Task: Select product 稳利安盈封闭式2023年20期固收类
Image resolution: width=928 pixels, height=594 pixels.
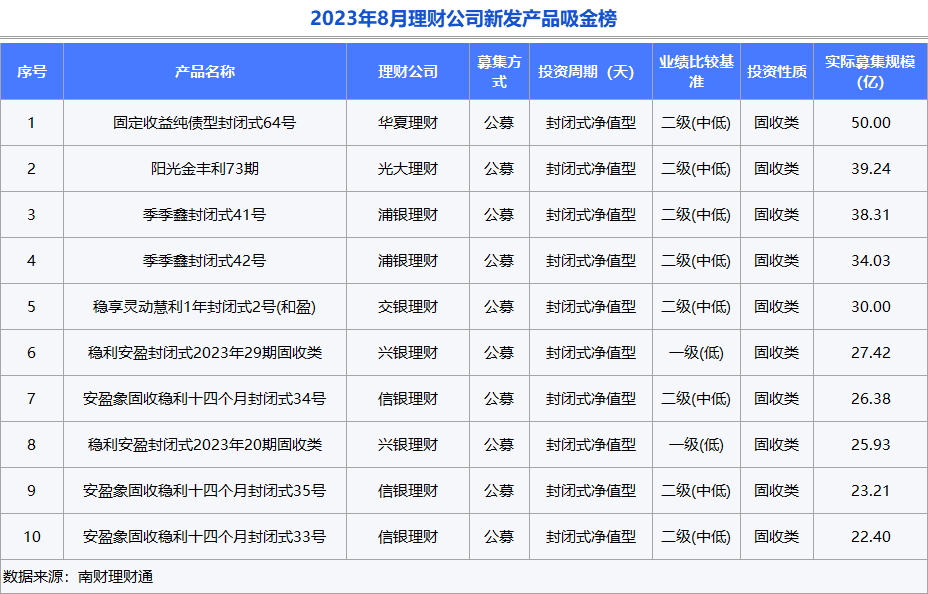Action: coord(205,444)
